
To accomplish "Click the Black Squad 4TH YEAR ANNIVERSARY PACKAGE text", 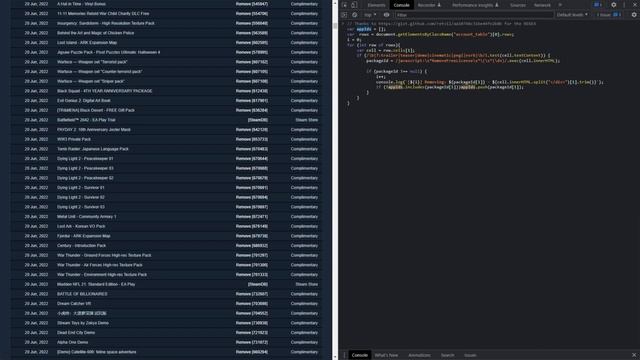I will click(104, 91).
